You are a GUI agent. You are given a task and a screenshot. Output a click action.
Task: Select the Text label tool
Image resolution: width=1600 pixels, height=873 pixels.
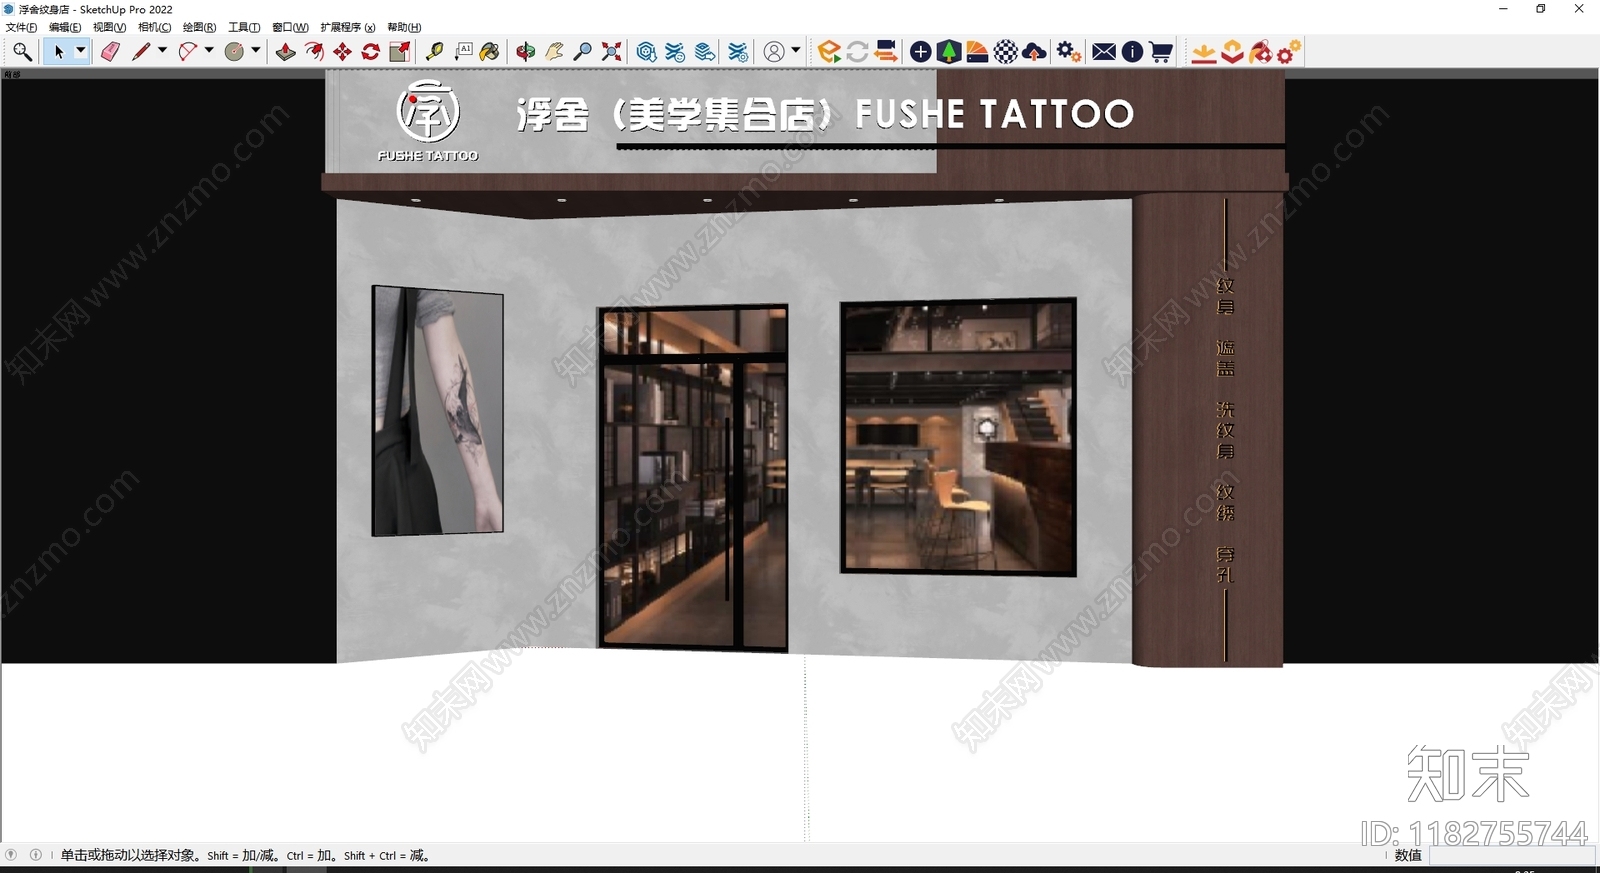pos(463,52)
